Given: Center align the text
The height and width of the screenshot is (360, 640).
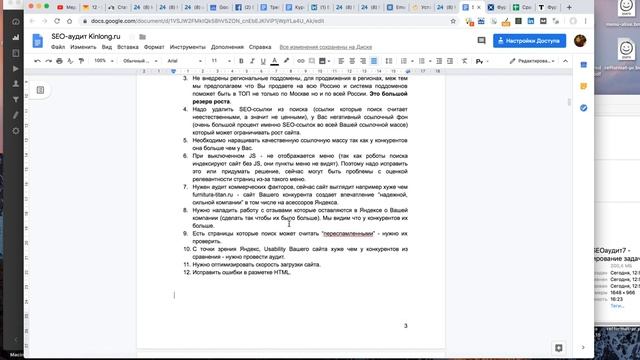Looking at the screenshot, I should click(x=352, y=61).
